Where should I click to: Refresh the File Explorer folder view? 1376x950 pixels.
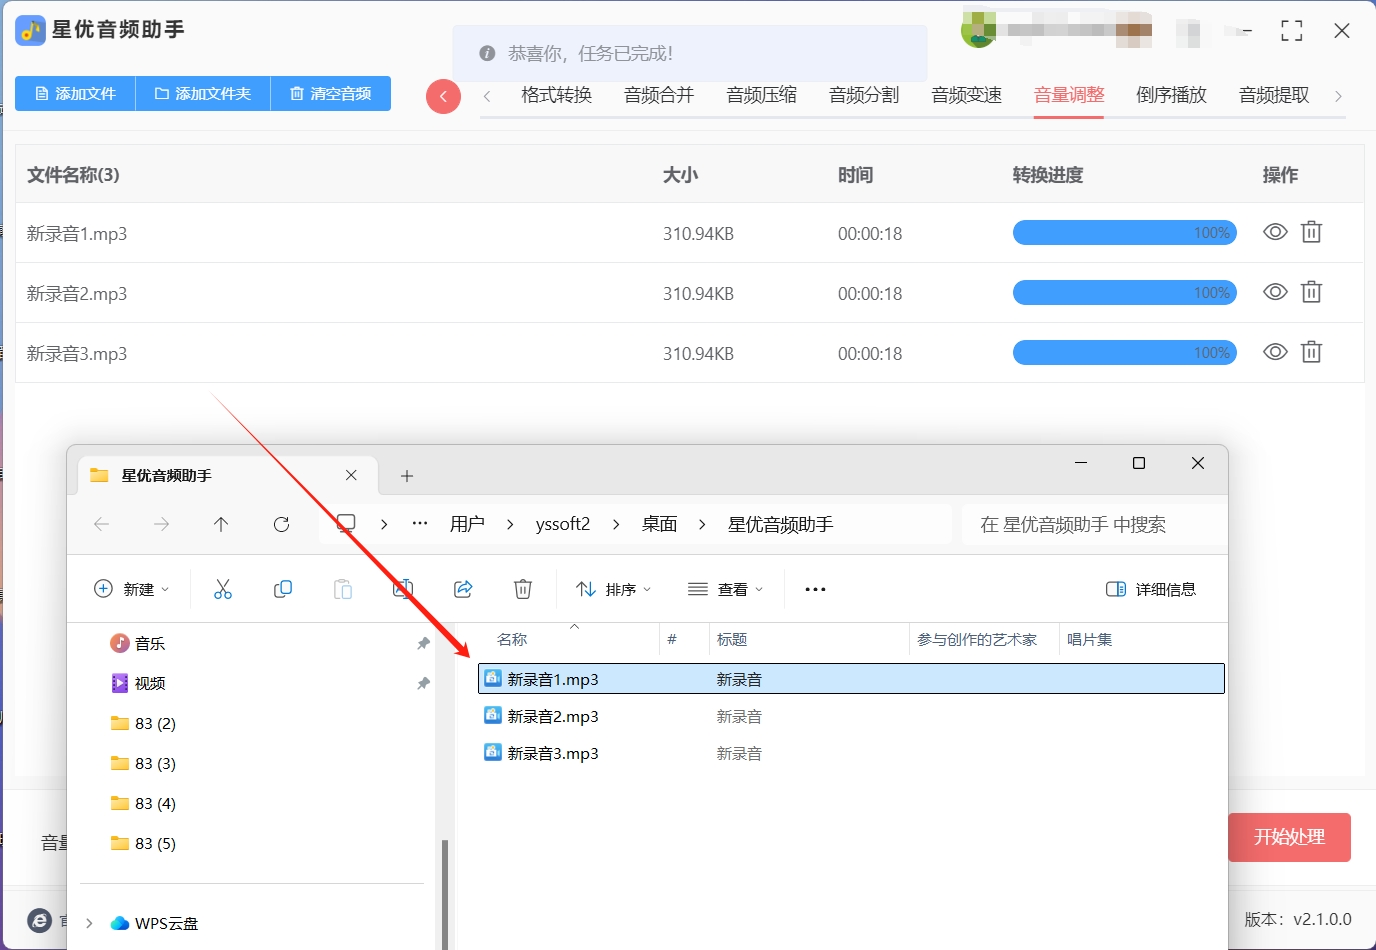pyautogui.click(x=281, y=524)
